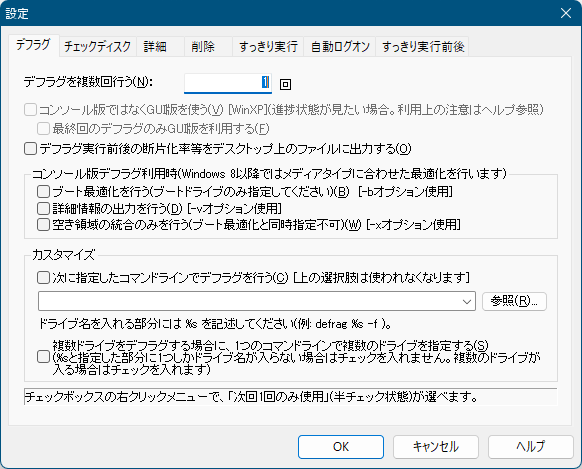Expand the command line combo box arrow
The image size is (582, 469).
[x=467, y=301]
